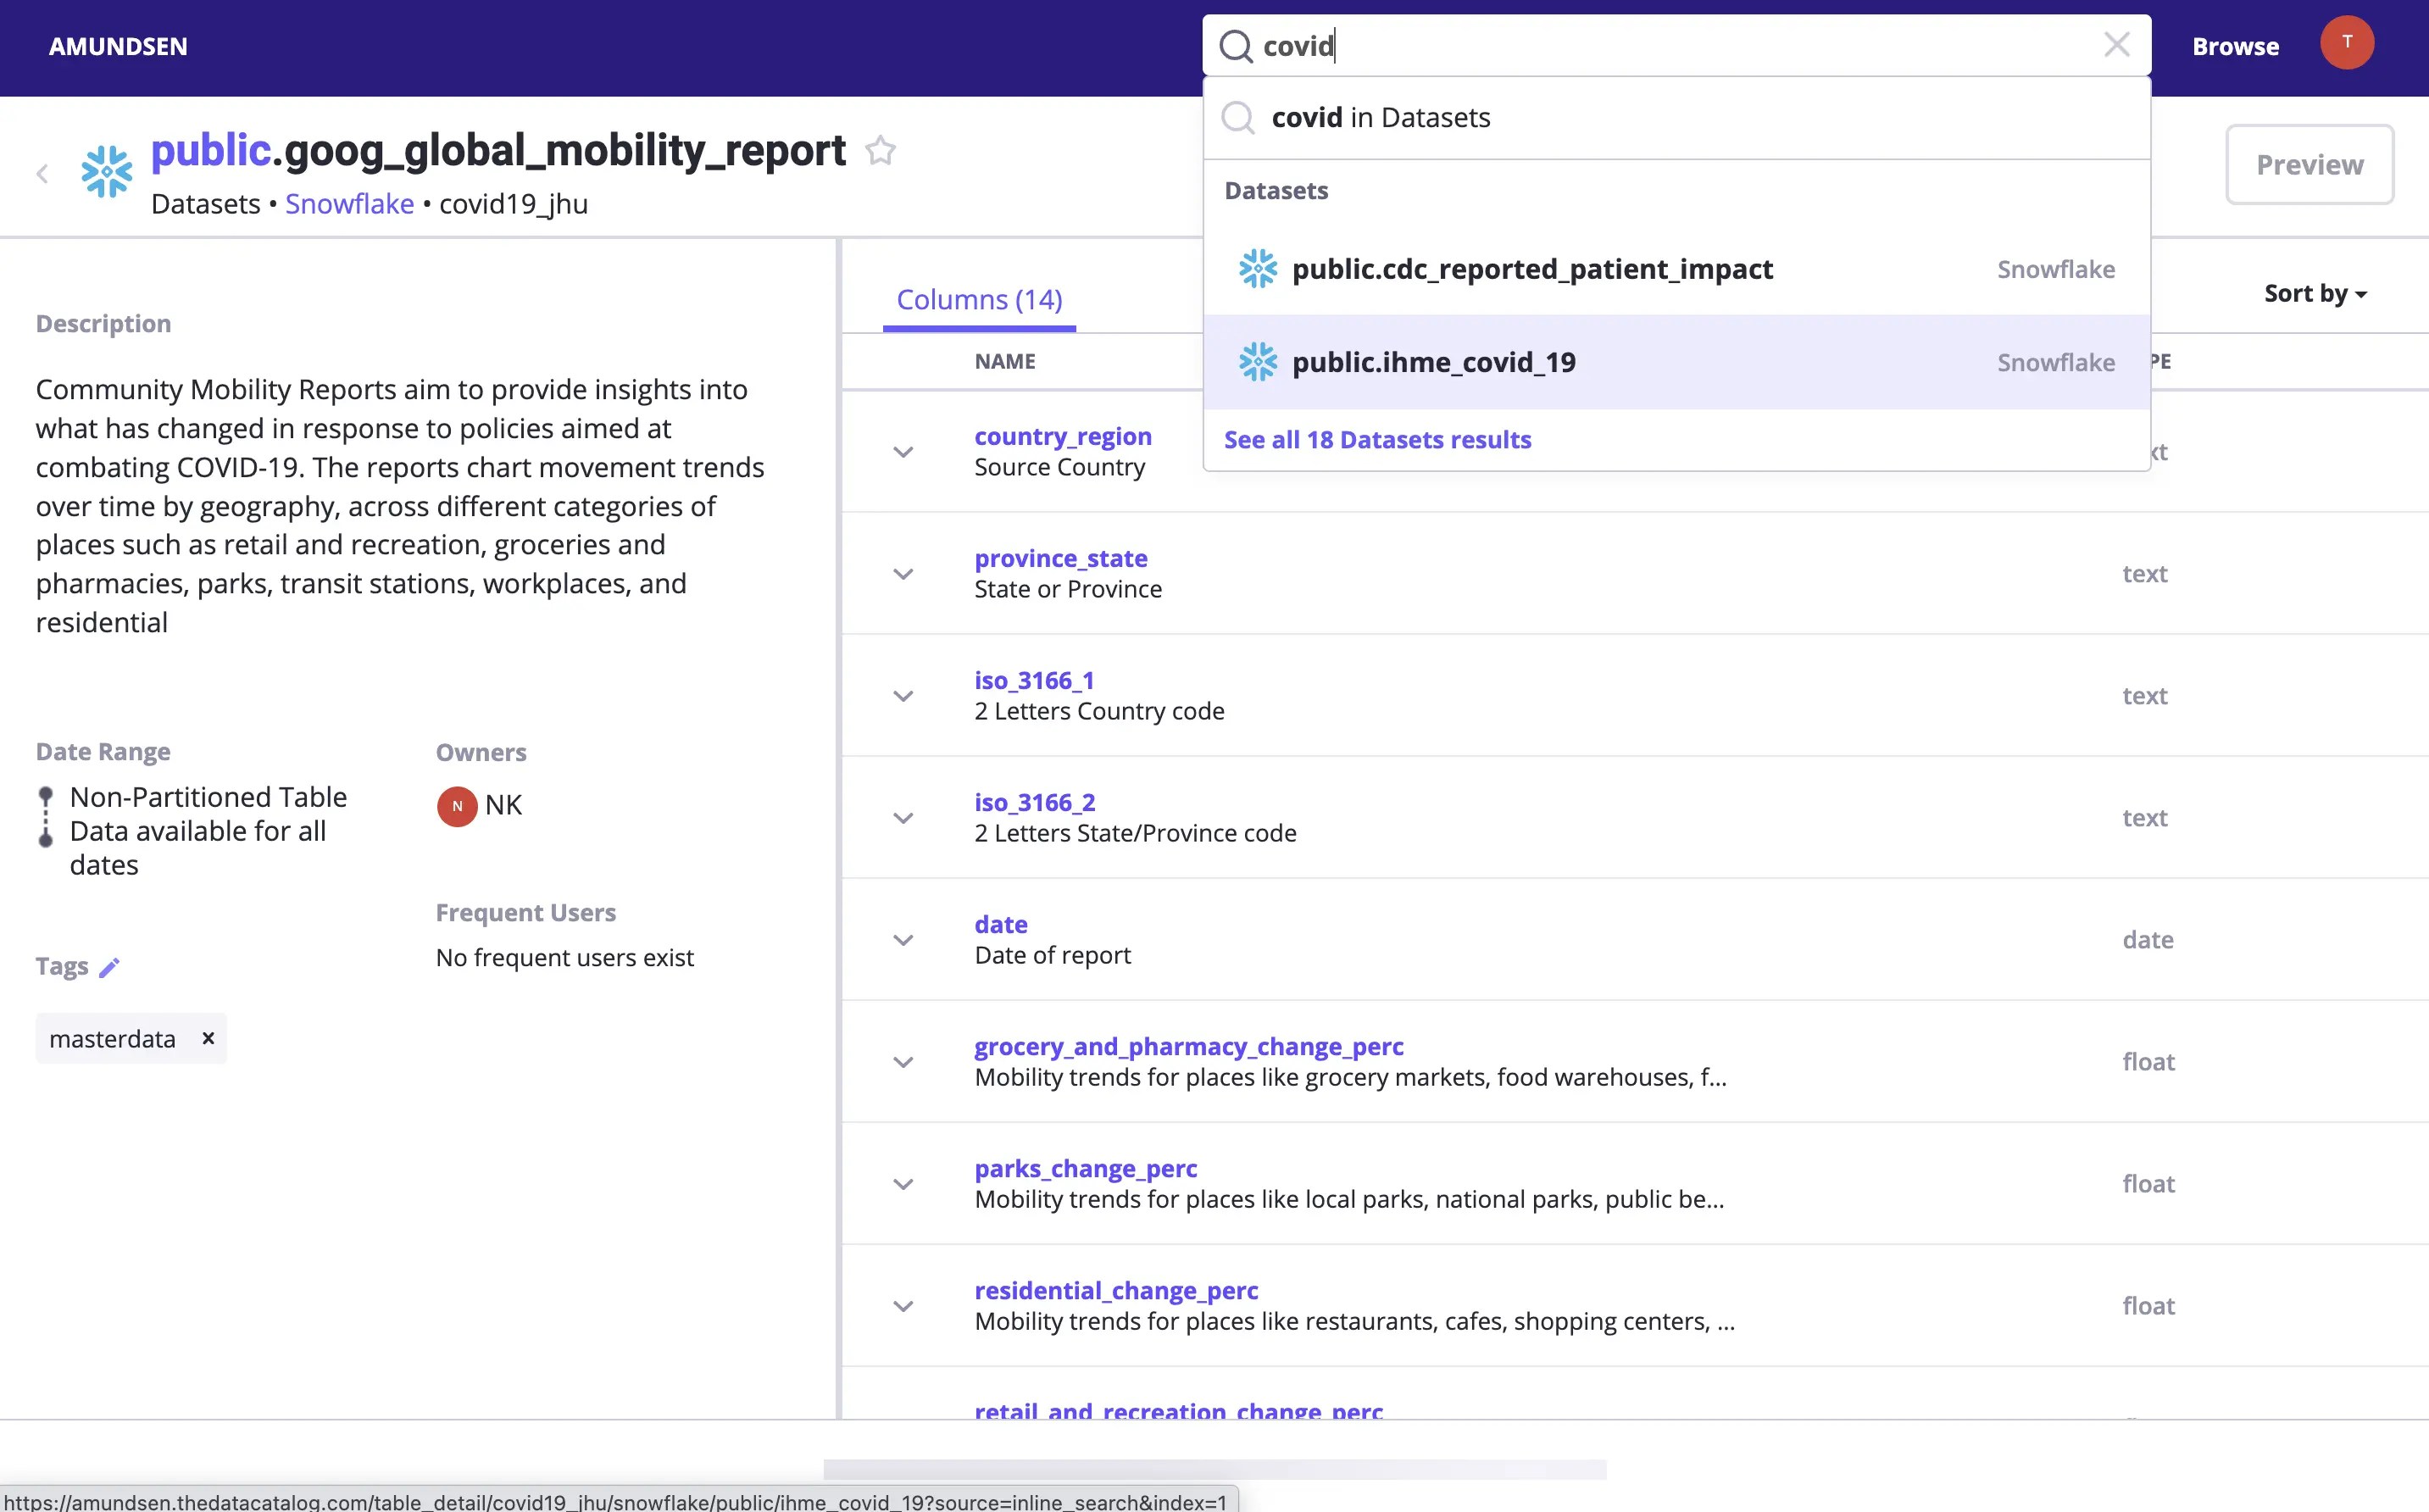Image resolution: width=2429 pixels, height=1512 pixels.
Task: Select public.ihme_covid_19 search suggestion
Action: [1433, 362]
